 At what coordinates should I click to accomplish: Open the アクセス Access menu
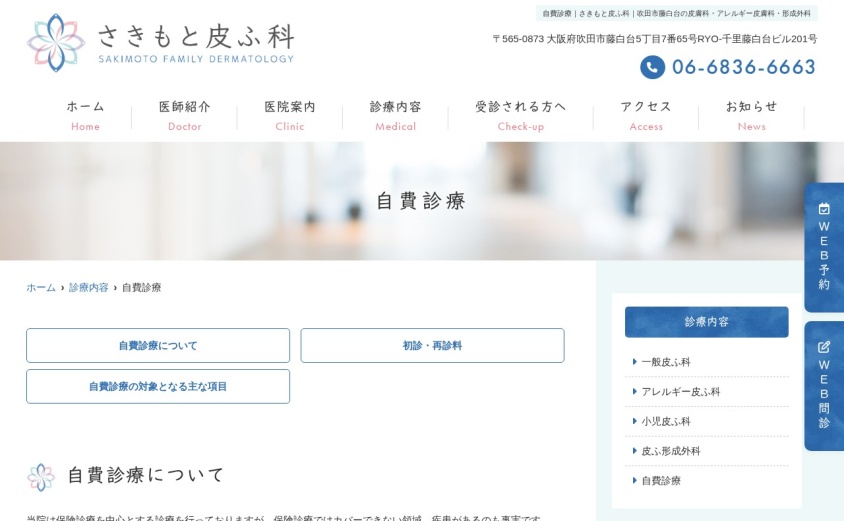646,116
